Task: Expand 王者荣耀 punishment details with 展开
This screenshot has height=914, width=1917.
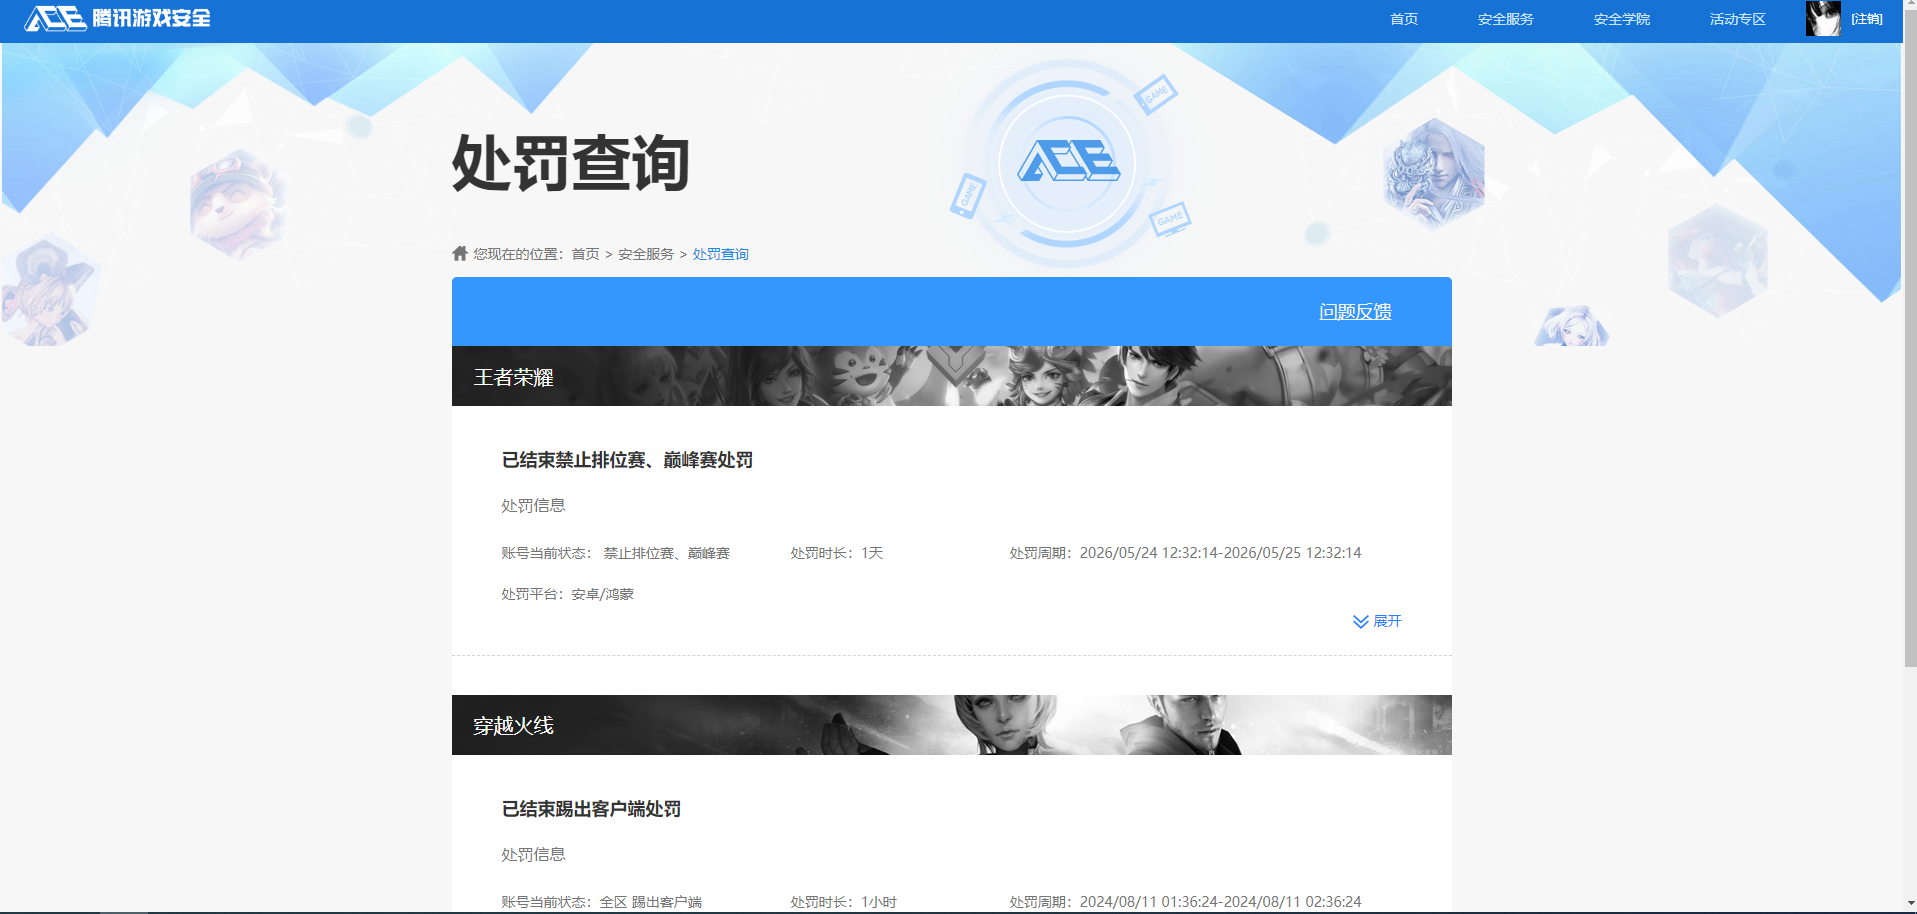Action: point(1377,621)
